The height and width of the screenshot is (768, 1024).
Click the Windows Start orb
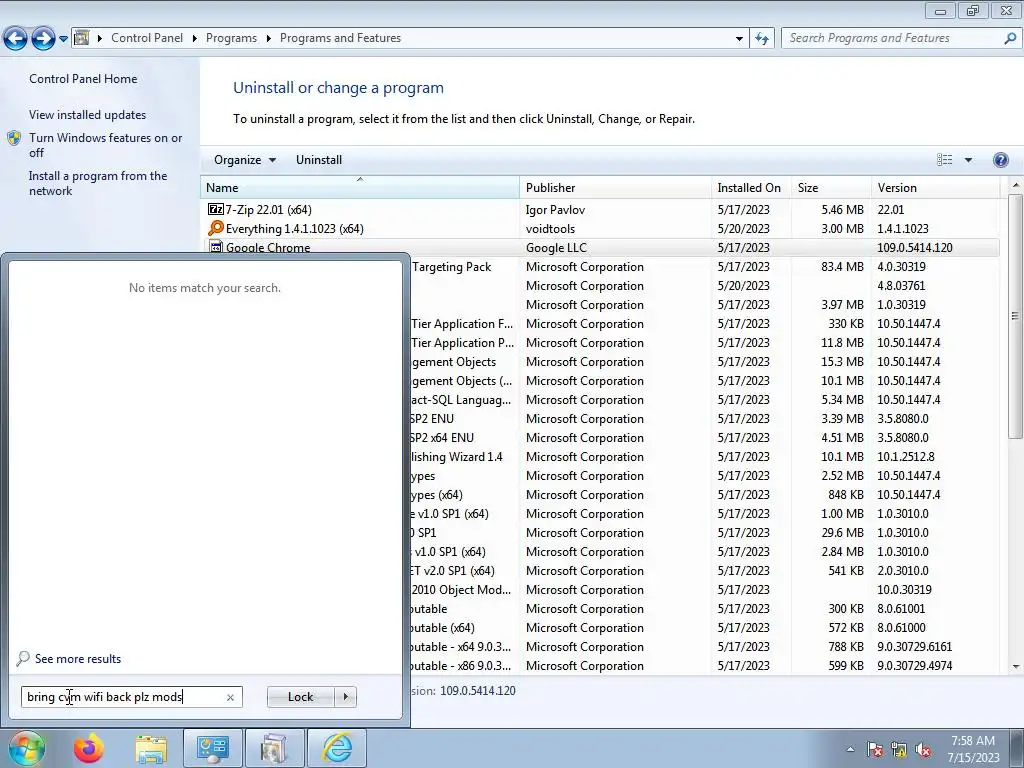click(x=25, y=749)
